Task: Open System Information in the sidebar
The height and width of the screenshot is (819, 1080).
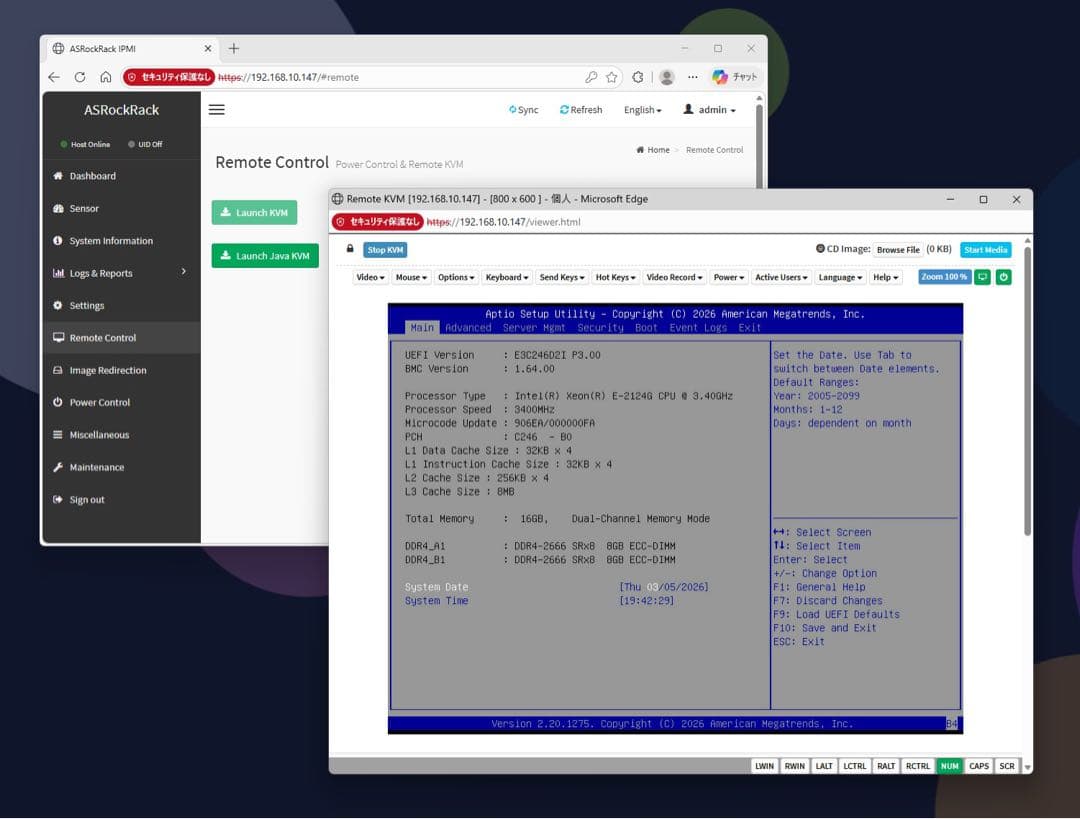Action: (122, 240)
